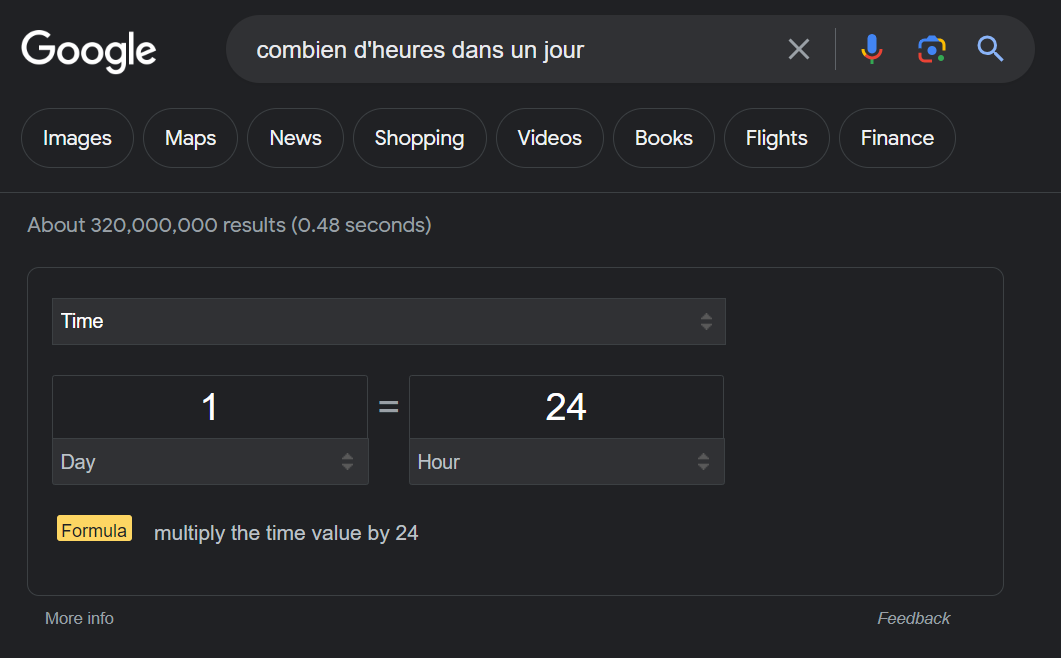Open Google Lens image search

click(x=931, y=49)
